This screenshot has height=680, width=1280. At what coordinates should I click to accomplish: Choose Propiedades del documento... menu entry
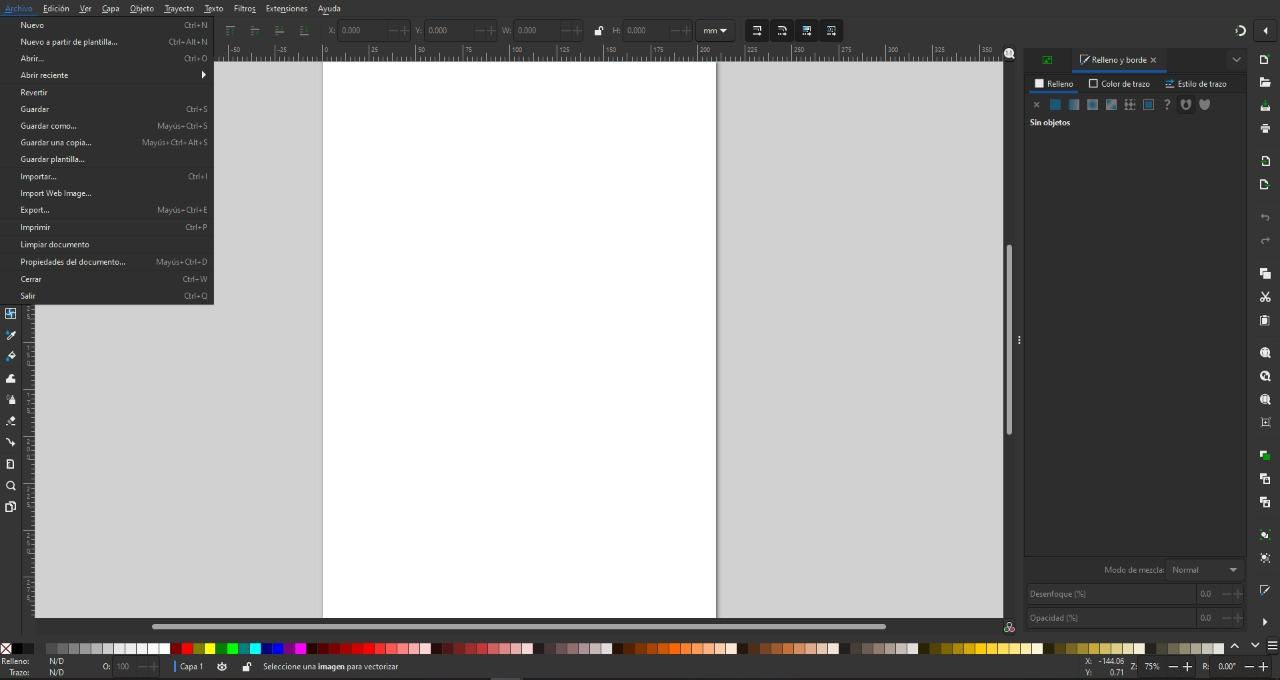tap(108, 262)
